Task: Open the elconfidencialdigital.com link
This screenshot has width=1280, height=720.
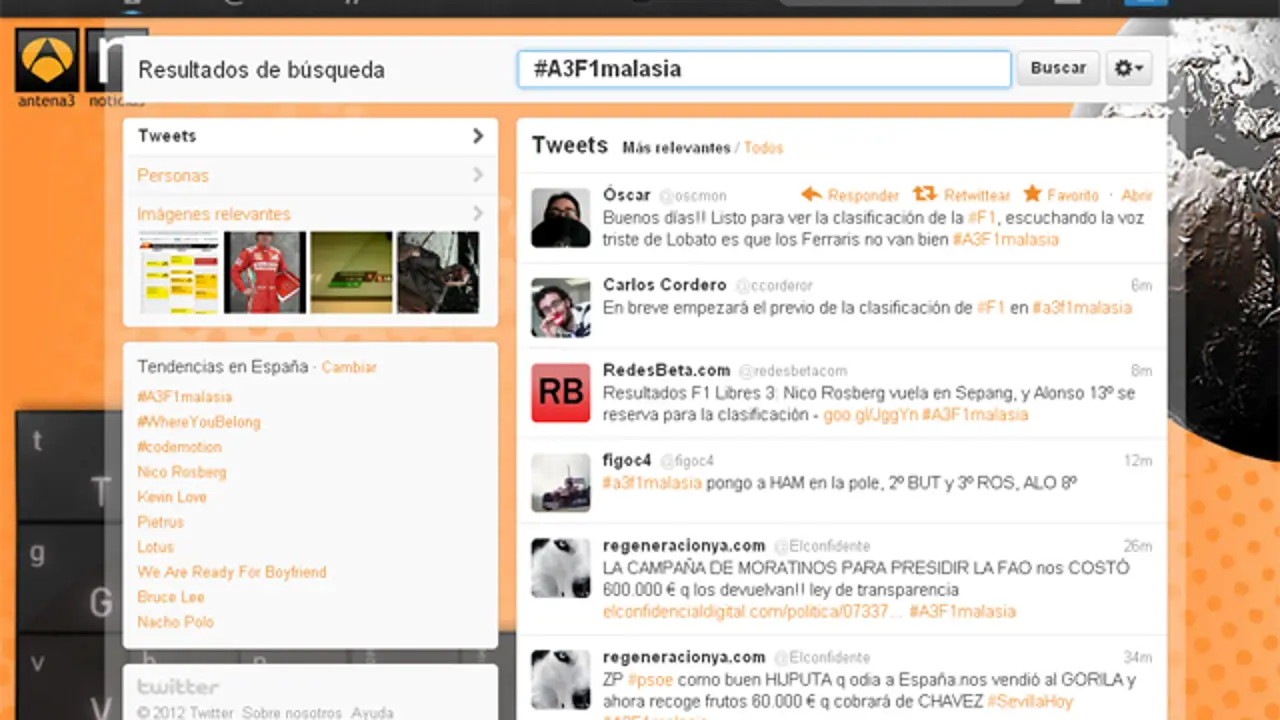Action: point(752,611)
